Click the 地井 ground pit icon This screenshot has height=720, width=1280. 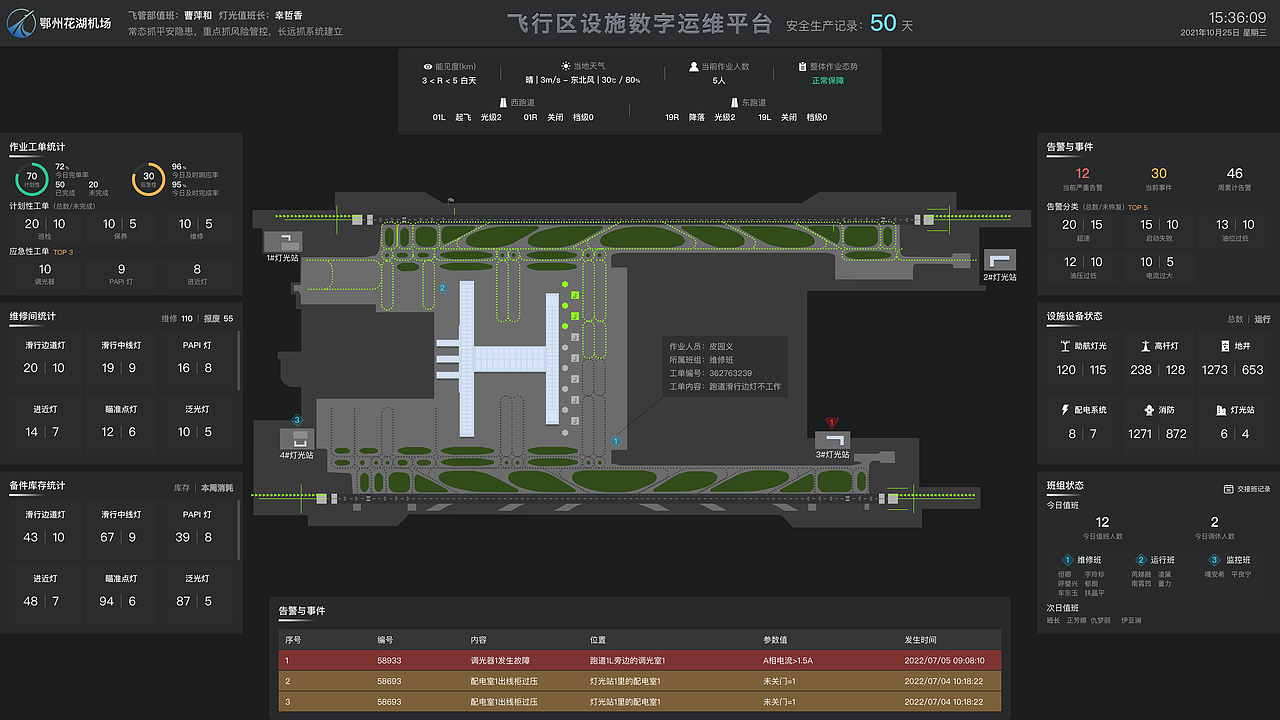click(1225, 346)
